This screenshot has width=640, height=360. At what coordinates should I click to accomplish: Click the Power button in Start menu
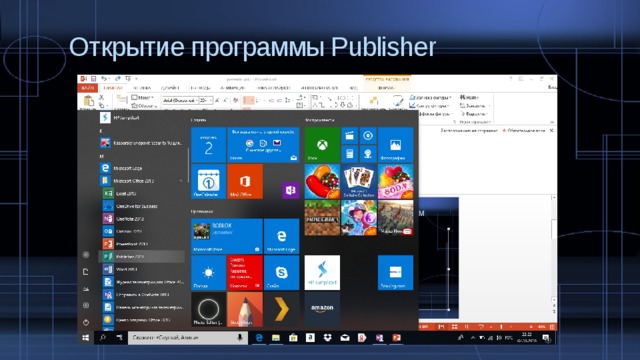86,322
